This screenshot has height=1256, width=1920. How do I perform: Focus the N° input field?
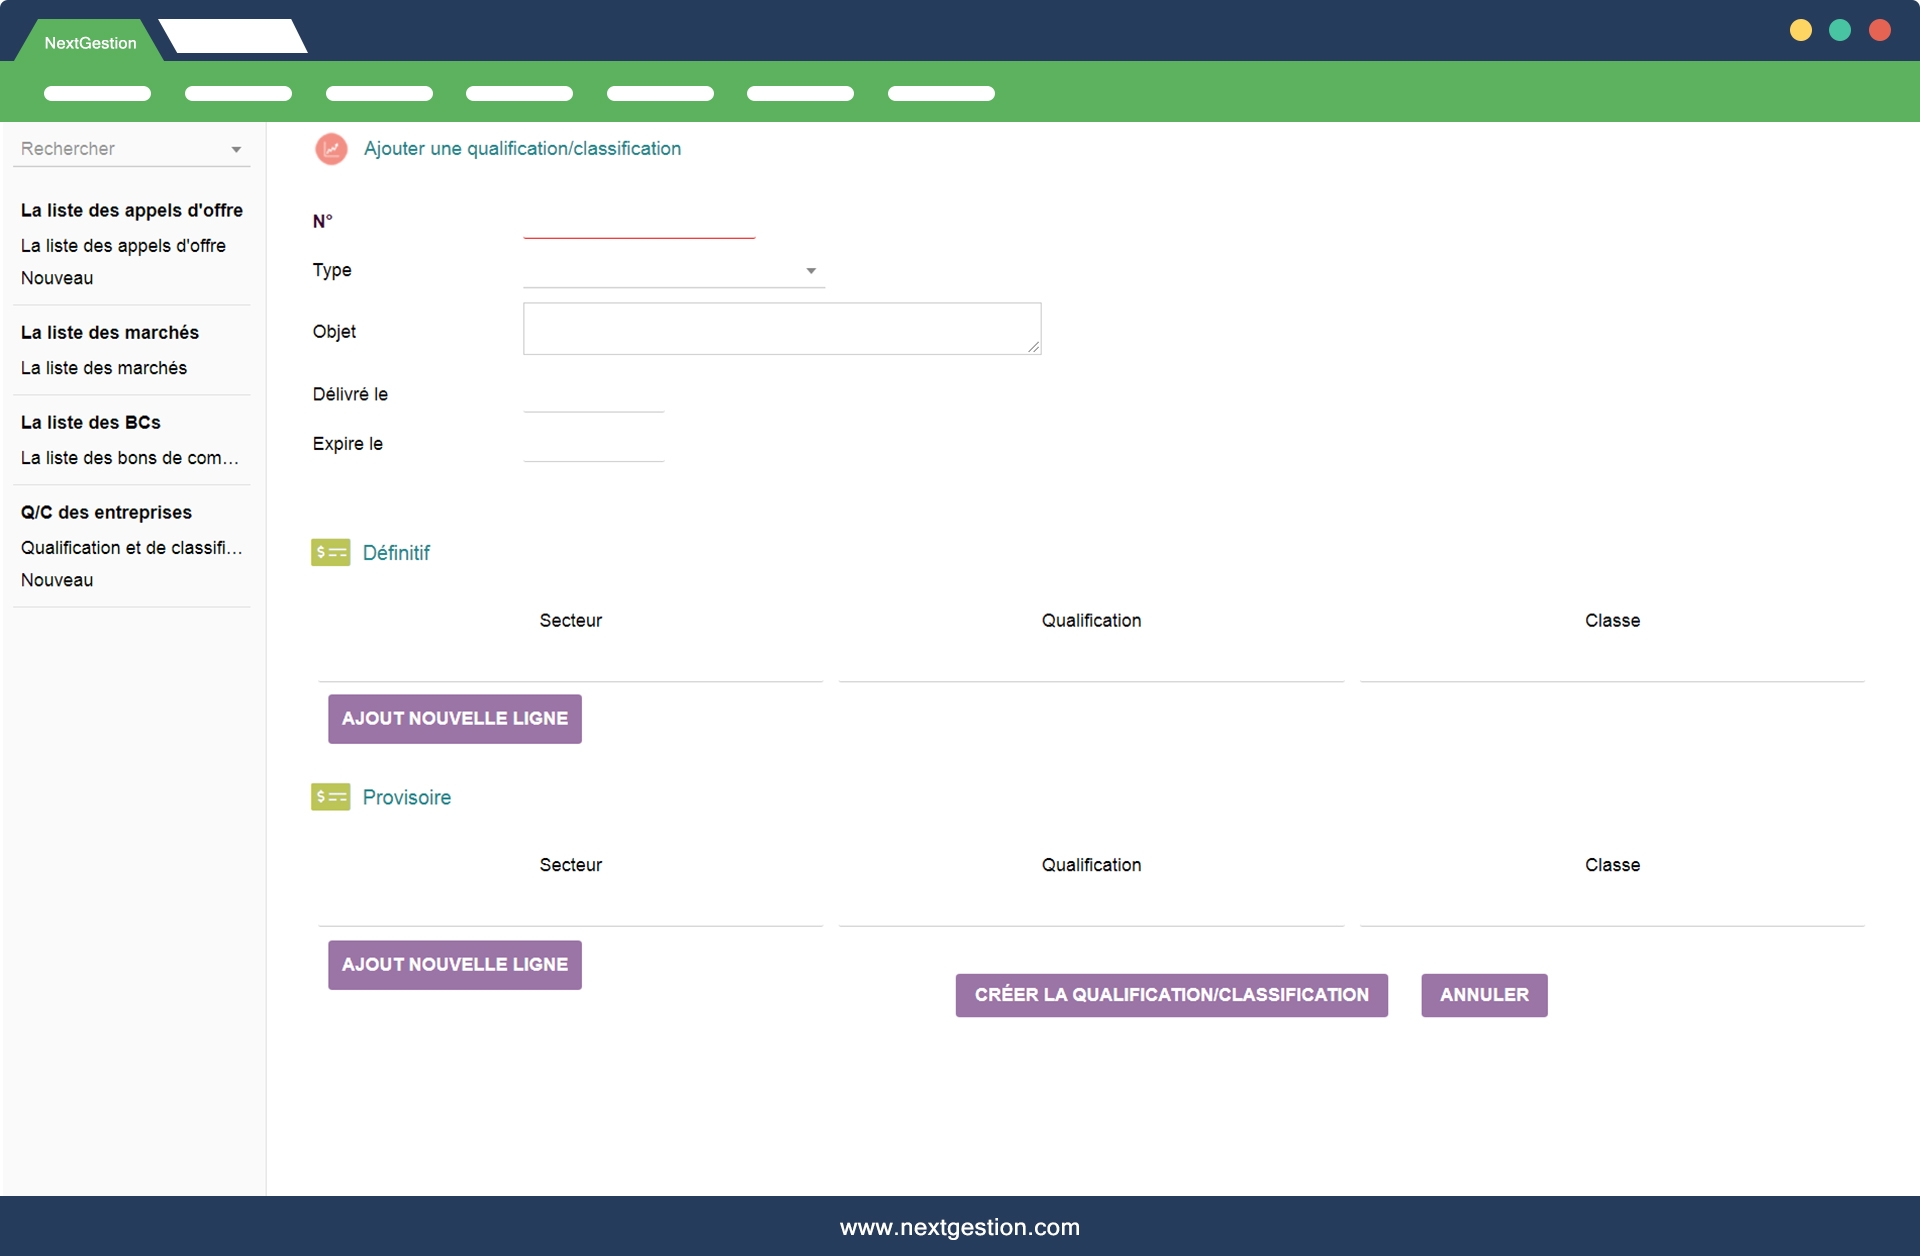coord(638,223)
